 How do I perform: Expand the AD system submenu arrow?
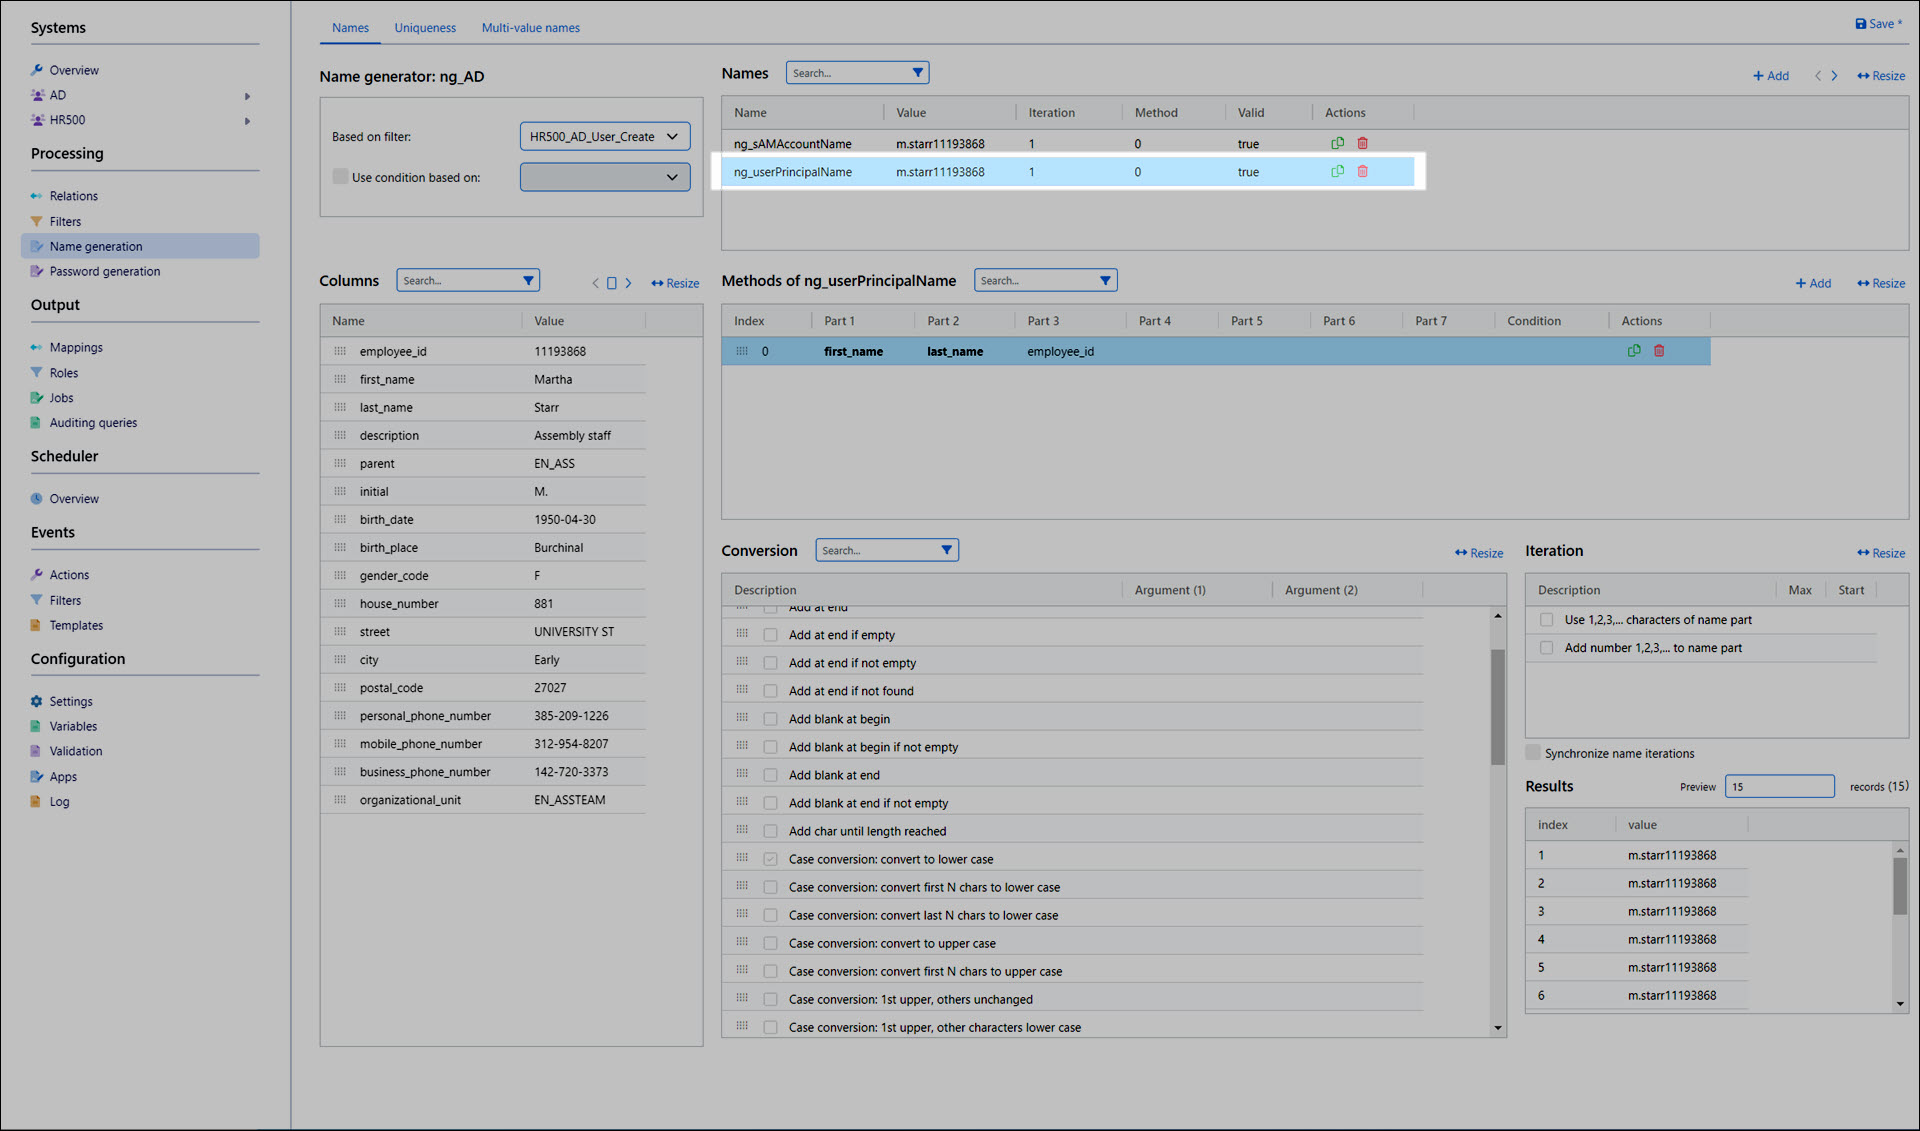click(x=247, y=96)
